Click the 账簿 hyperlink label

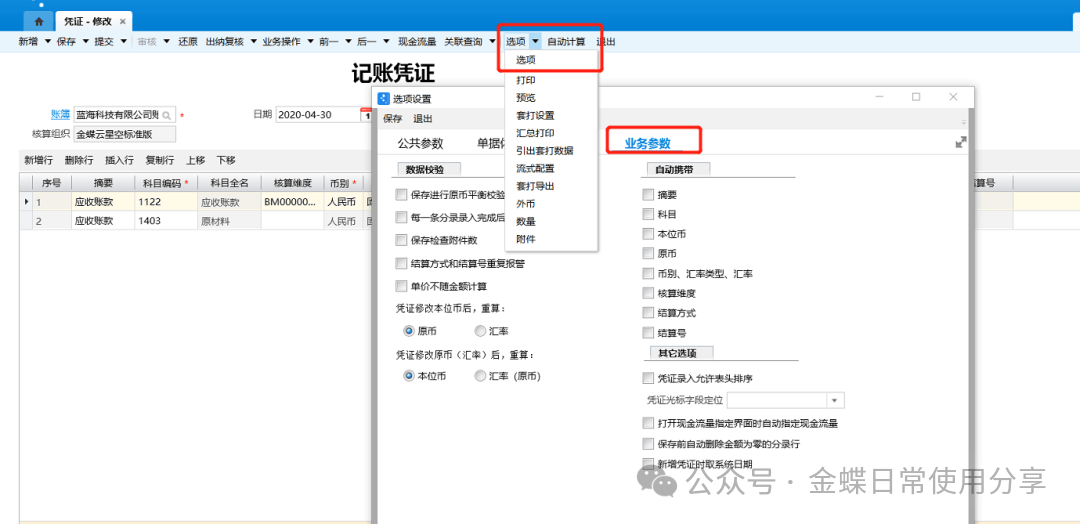coord(60,115)
